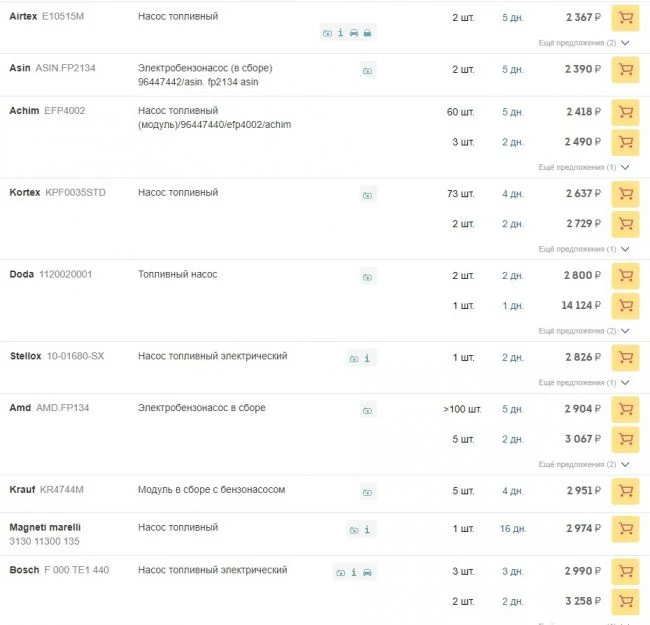Image resolution: width=650 pixels, height=625 pixels.
Task: Add the 14 124 ₽ Doda offer to cart
Action: (x=625, y=305)
